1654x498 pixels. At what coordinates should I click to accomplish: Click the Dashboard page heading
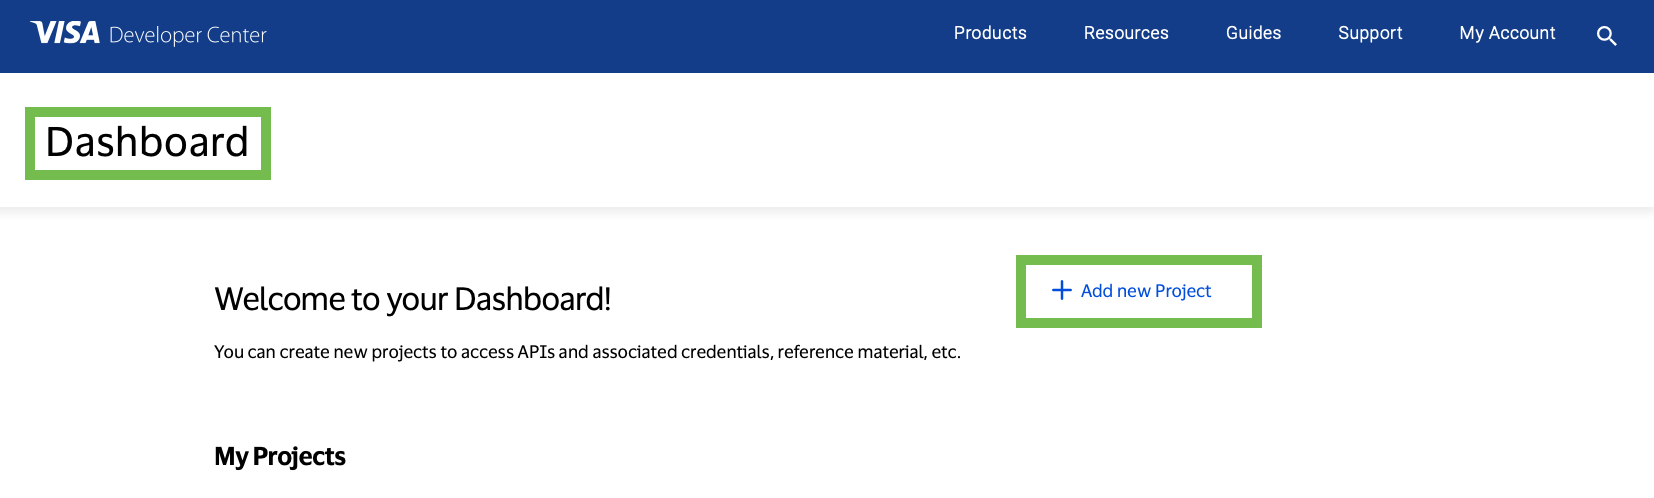[147, 142]
